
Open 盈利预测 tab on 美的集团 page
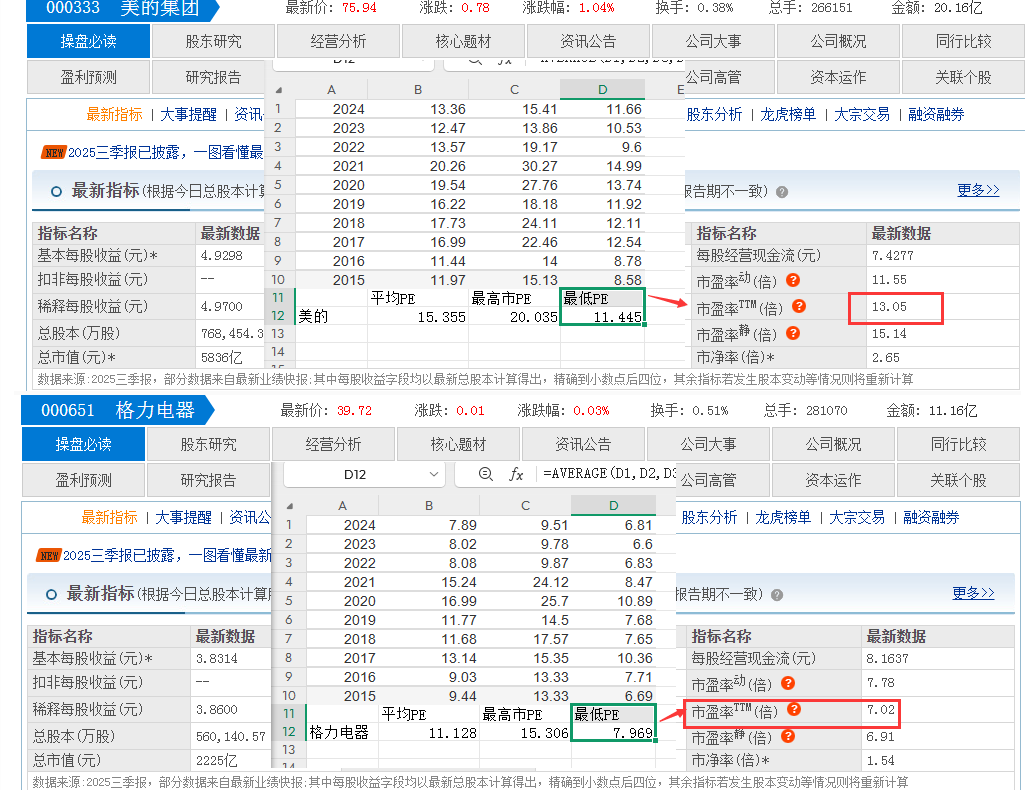[x=88, y=77]
